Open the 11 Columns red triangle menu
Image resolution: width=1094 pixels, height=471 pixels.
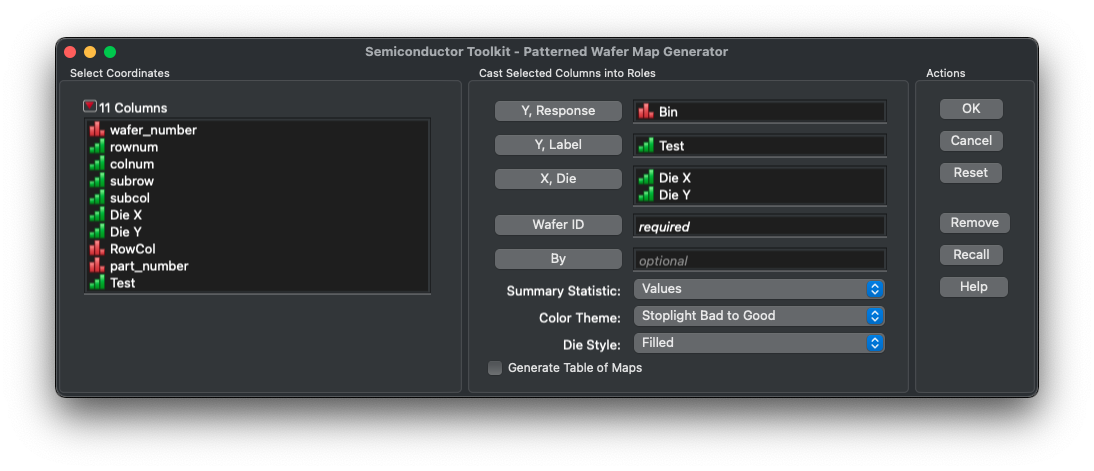click(90, 107)
